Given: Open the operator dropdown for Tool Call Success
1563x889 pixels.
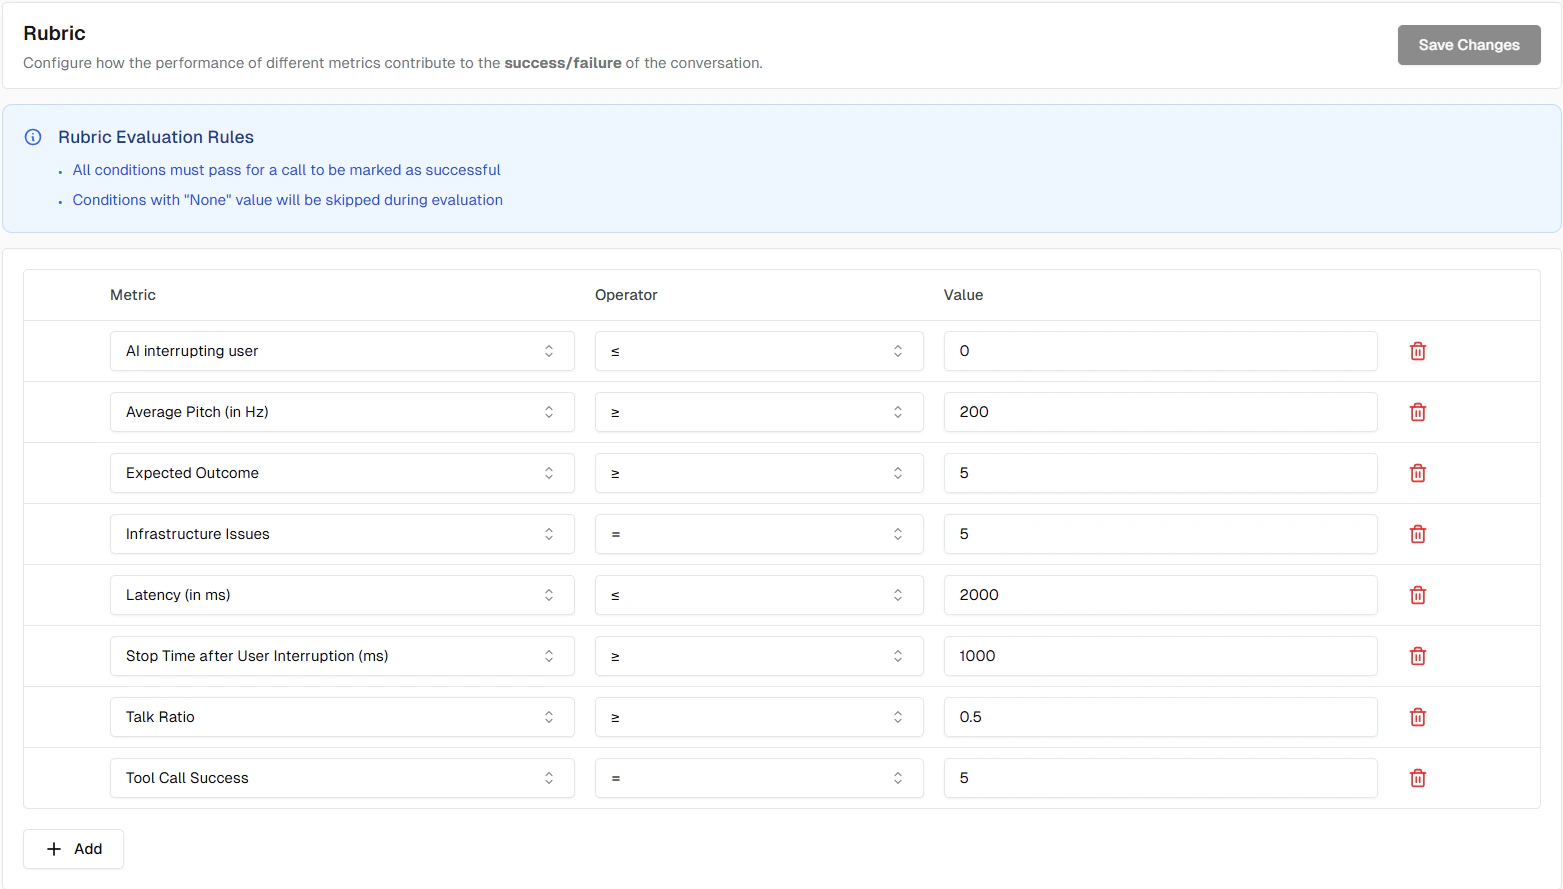Looking at the screenshot, I should point(758,778).
